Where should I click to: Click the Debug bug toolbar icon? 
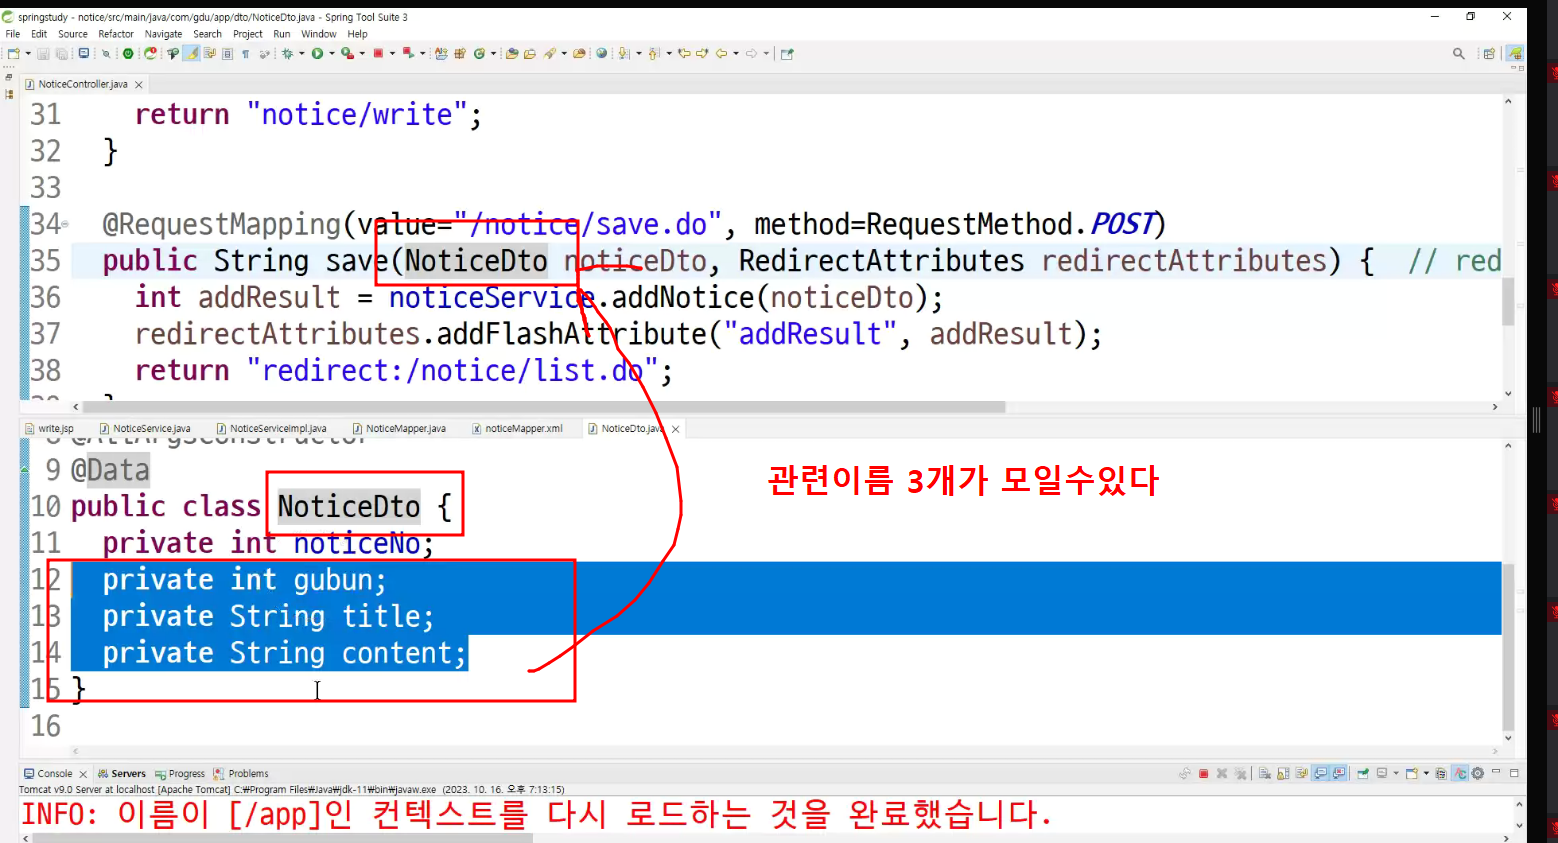point(287,54)
